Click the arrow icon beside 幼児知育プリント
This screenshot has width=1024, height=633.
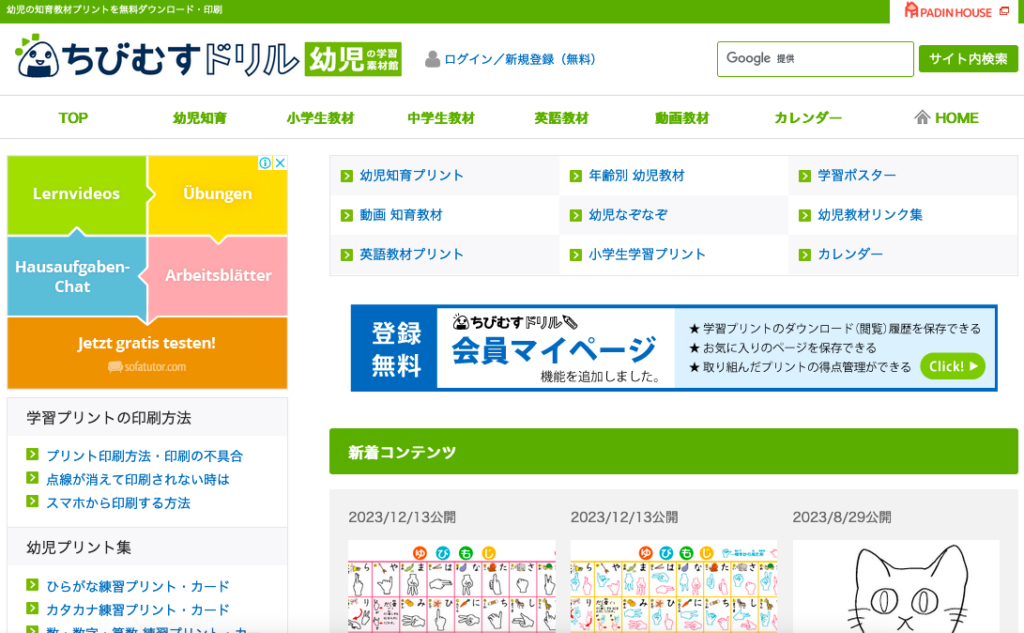347,176
